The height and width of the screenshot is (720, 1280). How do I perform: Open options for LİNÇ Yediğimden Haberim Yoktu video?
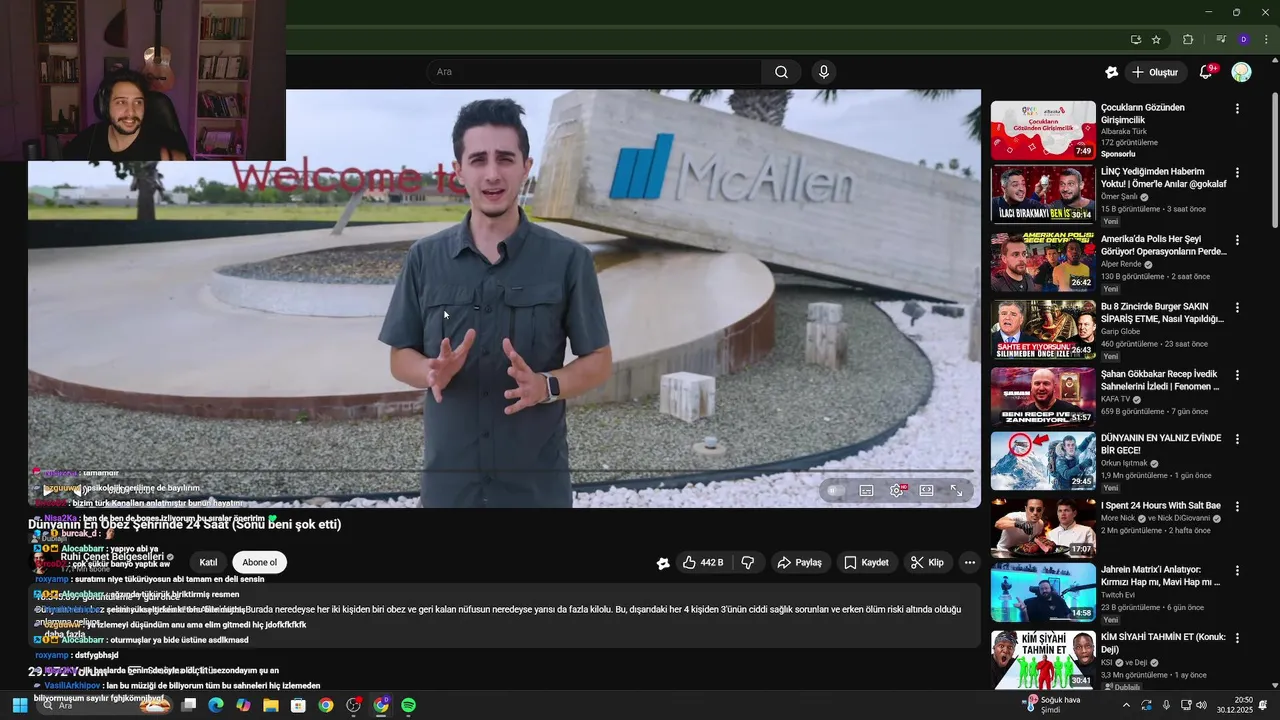[1237, 172]
